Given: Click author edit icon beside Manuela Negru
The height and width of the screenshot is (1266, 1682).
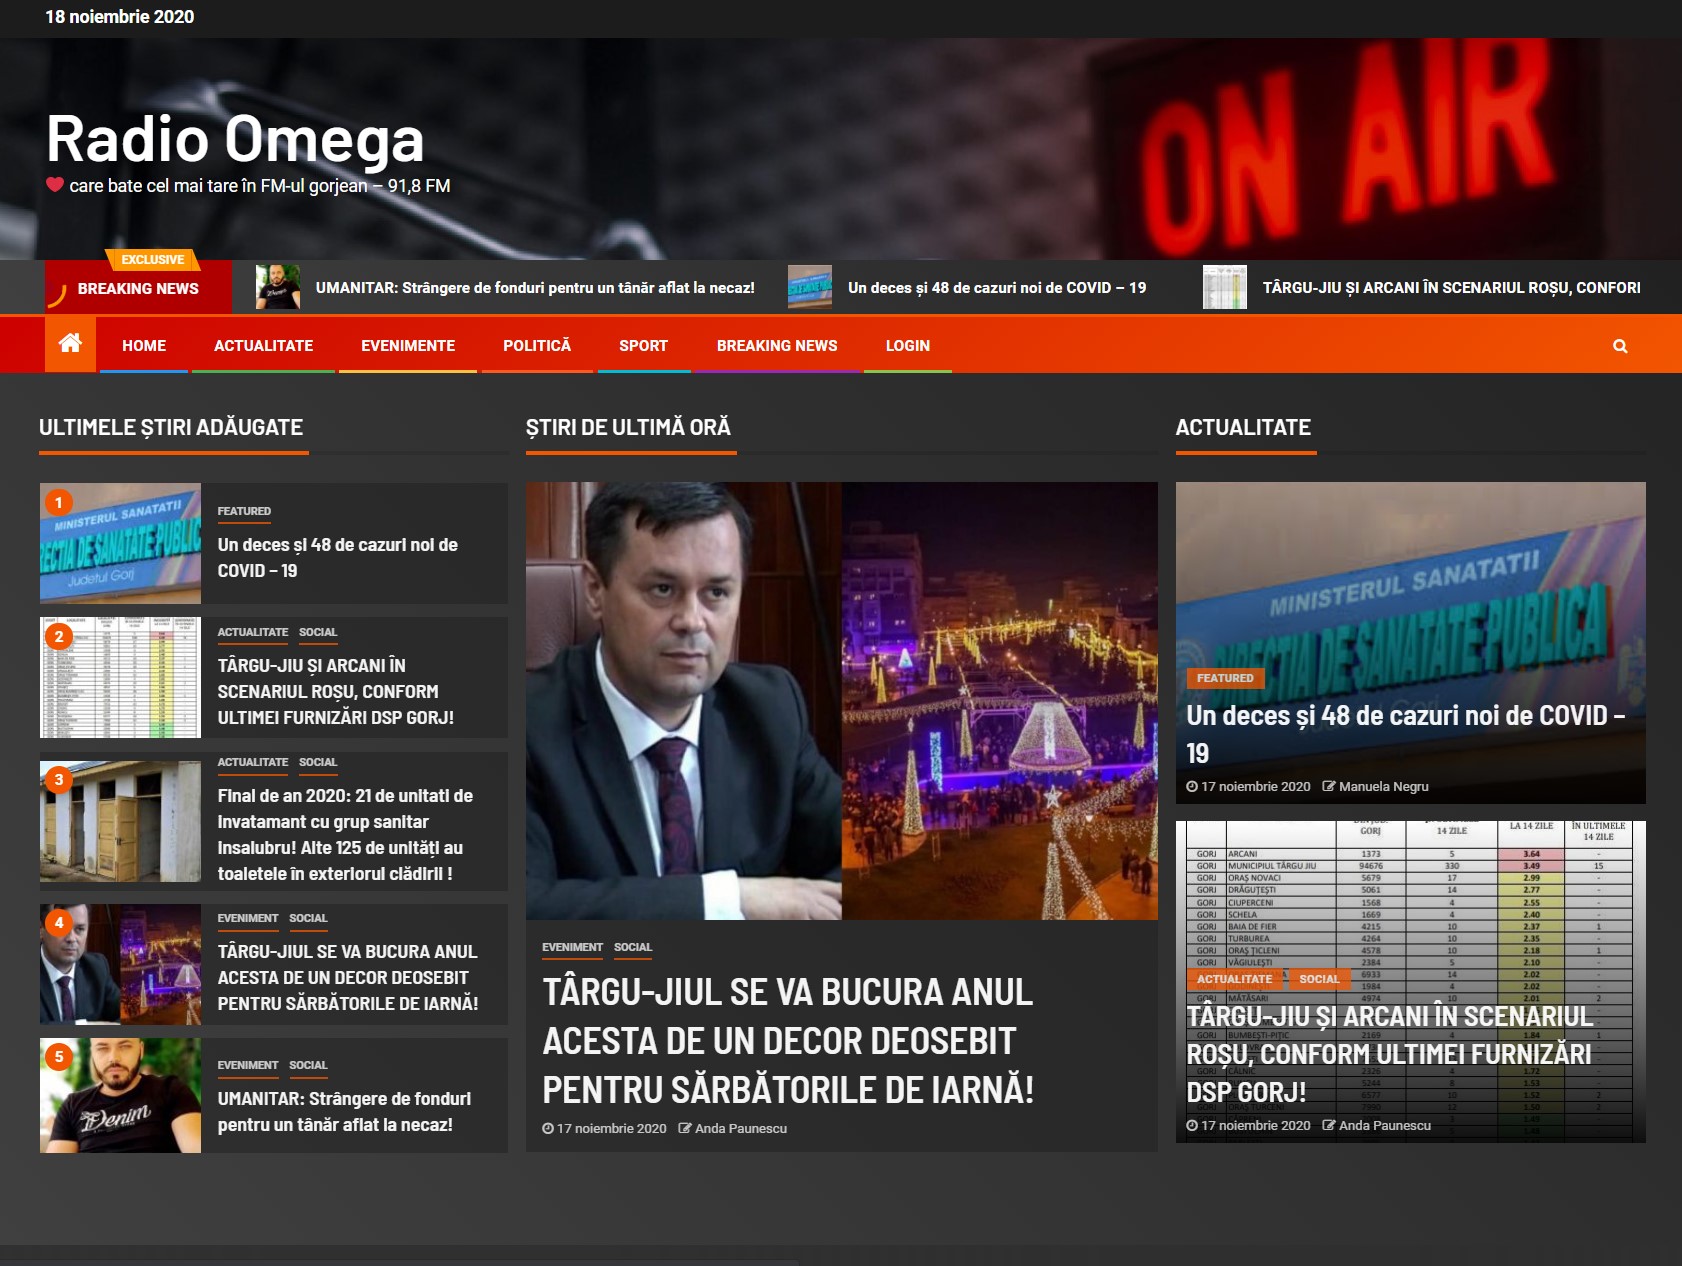Looking at the screenshot, I should (x=1329, y=786).
